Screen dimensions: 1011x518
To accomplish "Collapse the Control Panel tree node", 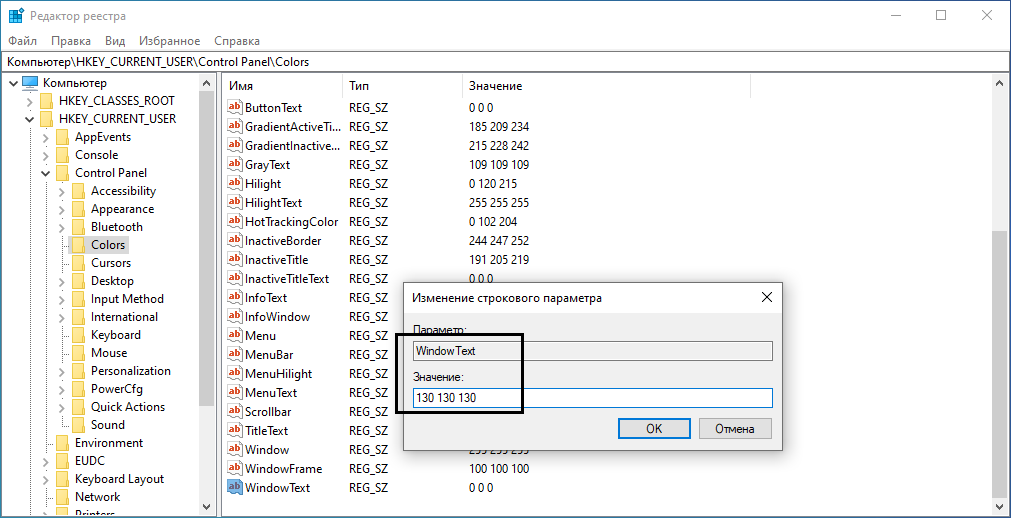I will [46, 173].
